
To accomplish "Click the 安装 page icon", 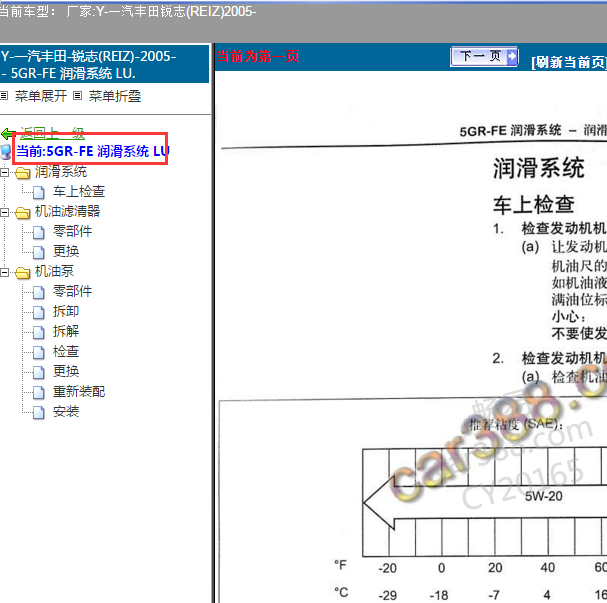I will click(x=38, y=413).
